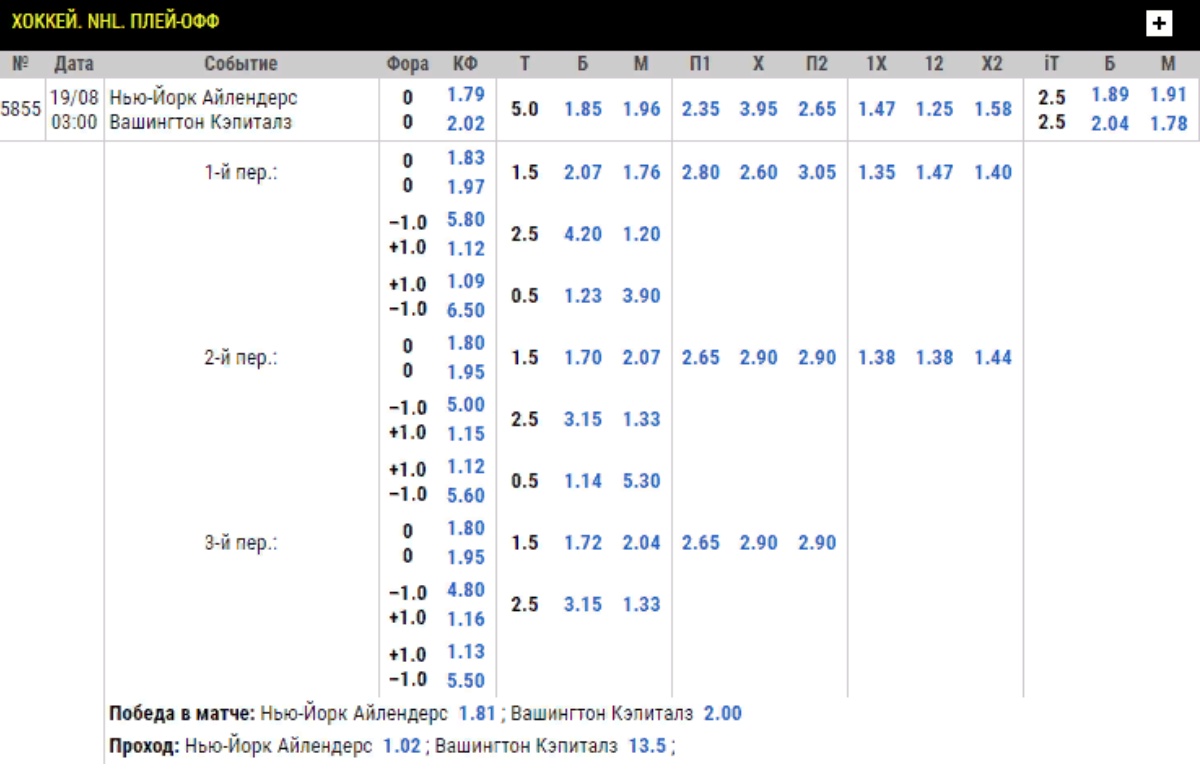
Task: Pick handicap -1.0 odds 4.80
Action: tap(466, 590)
